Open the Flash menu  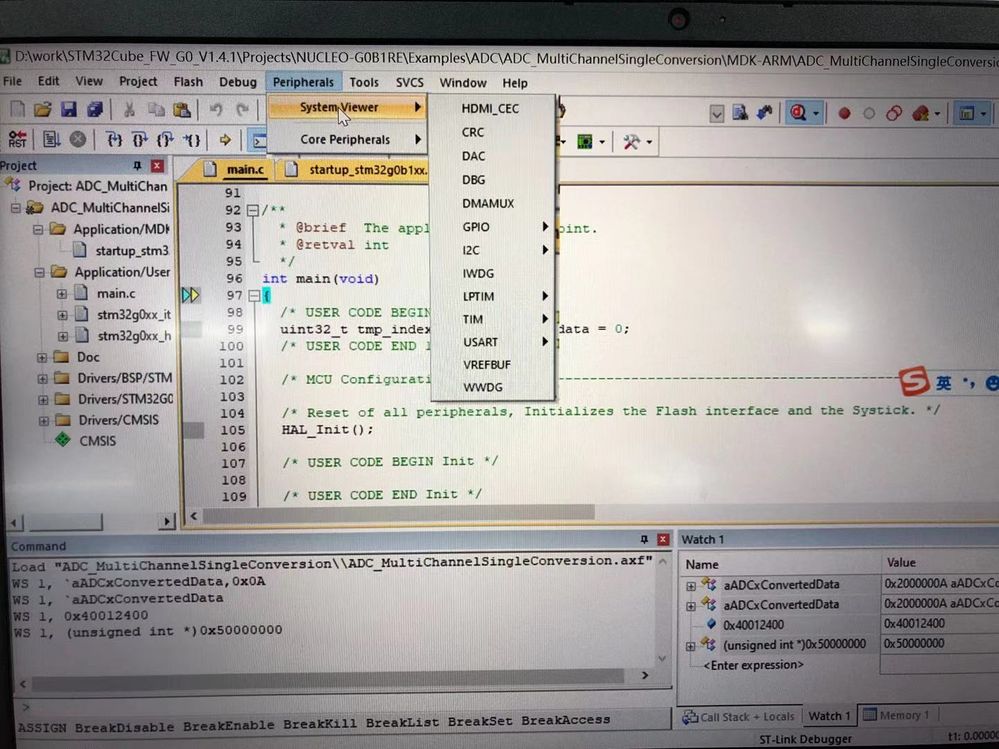point(188,82)
